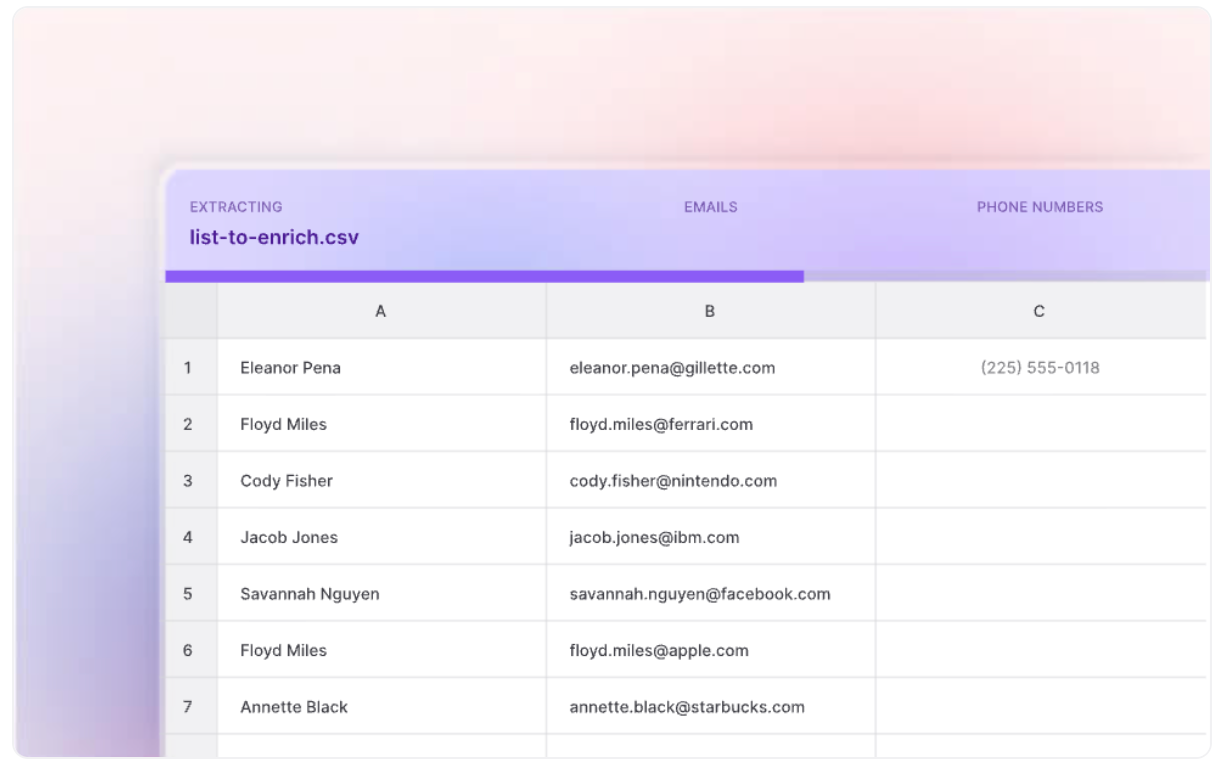The height and width of the screenshot is (768, 1220).
Task: Select column B header
Action: click(x=710, y=311)
